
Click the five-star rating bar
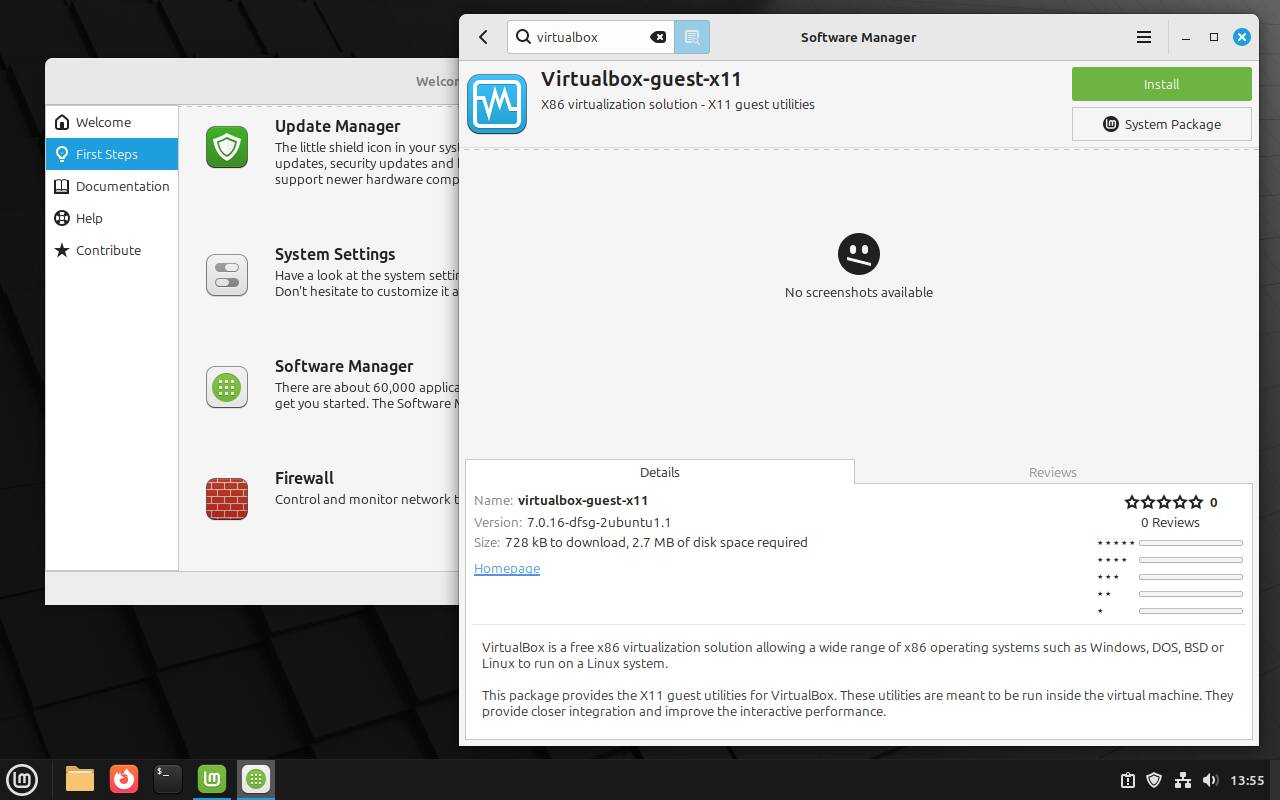(x=1190, y=542)
